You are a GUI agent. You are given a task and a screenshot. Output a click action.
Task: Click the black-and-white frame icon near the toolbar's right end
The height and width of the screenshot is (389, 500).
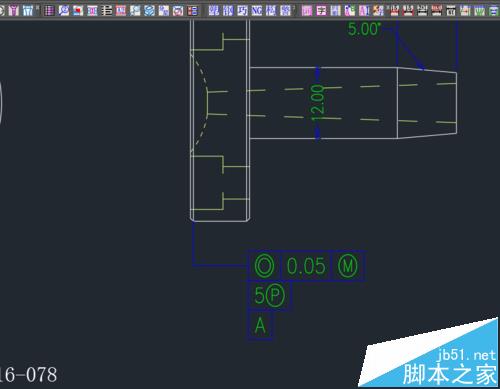click(x=451, y=10)
